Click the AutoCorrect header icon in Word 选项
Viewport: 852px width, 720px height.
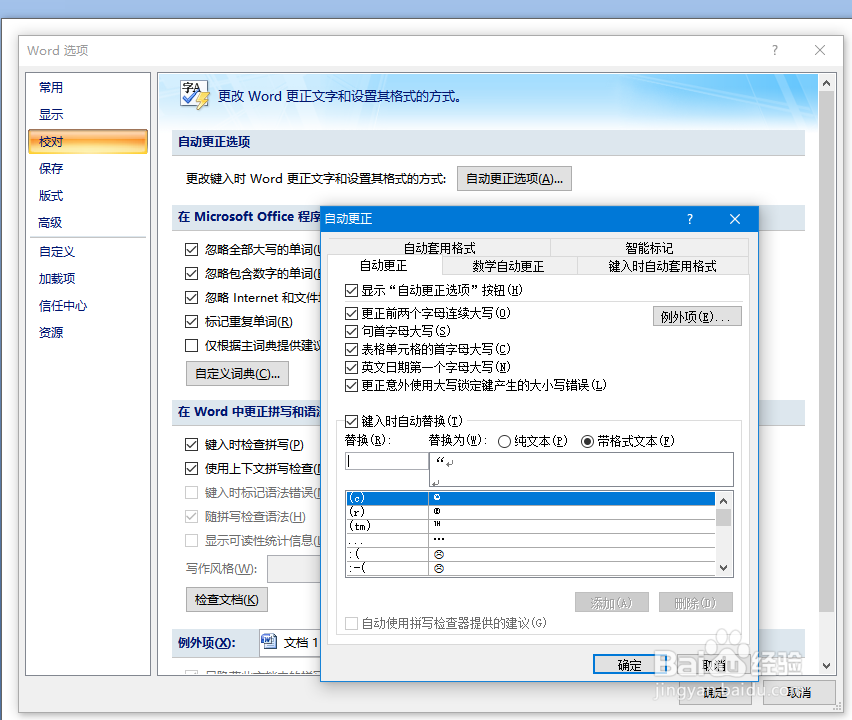tap(195, 95)
